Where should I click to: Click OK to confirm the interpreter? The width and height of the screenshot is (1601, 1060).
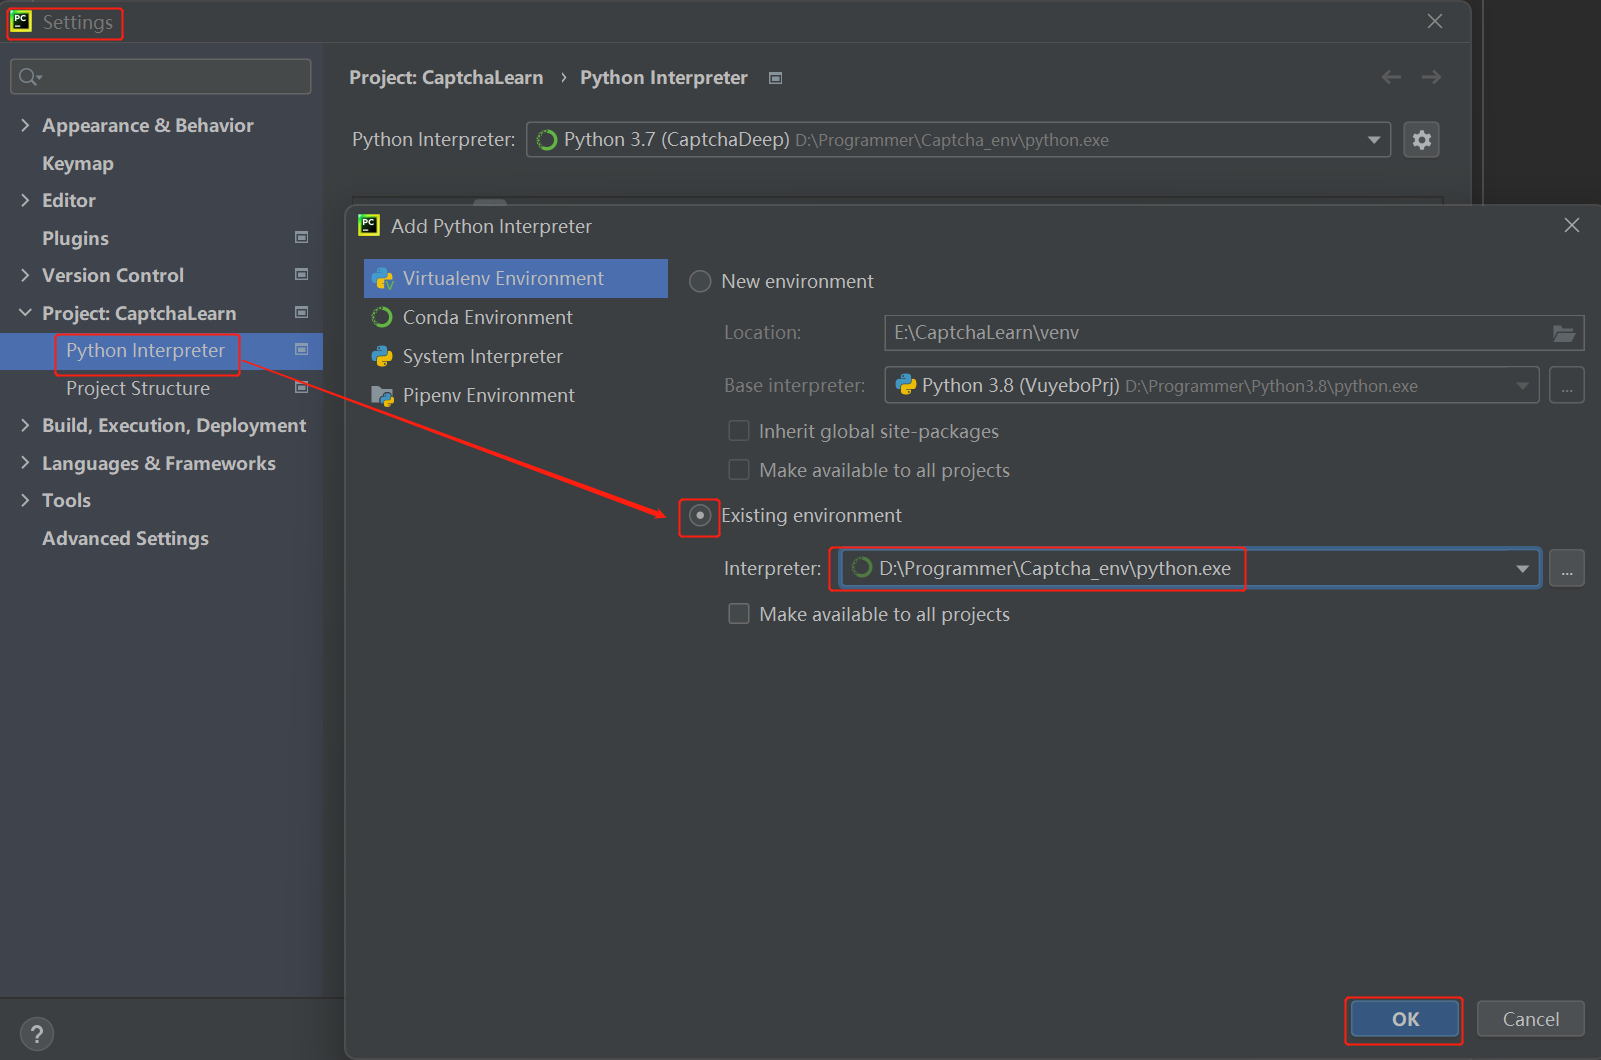point(1404,1019)
